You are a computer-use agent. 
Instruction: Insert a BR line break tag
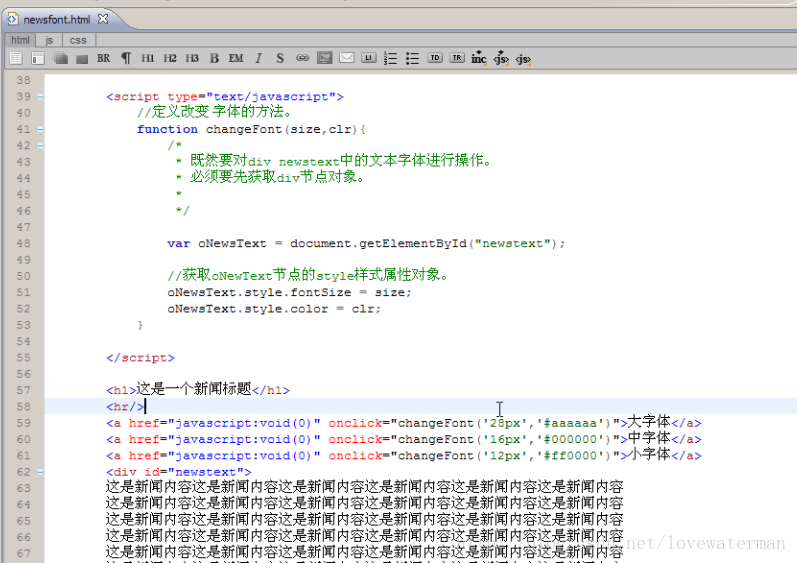pos(103,58)
